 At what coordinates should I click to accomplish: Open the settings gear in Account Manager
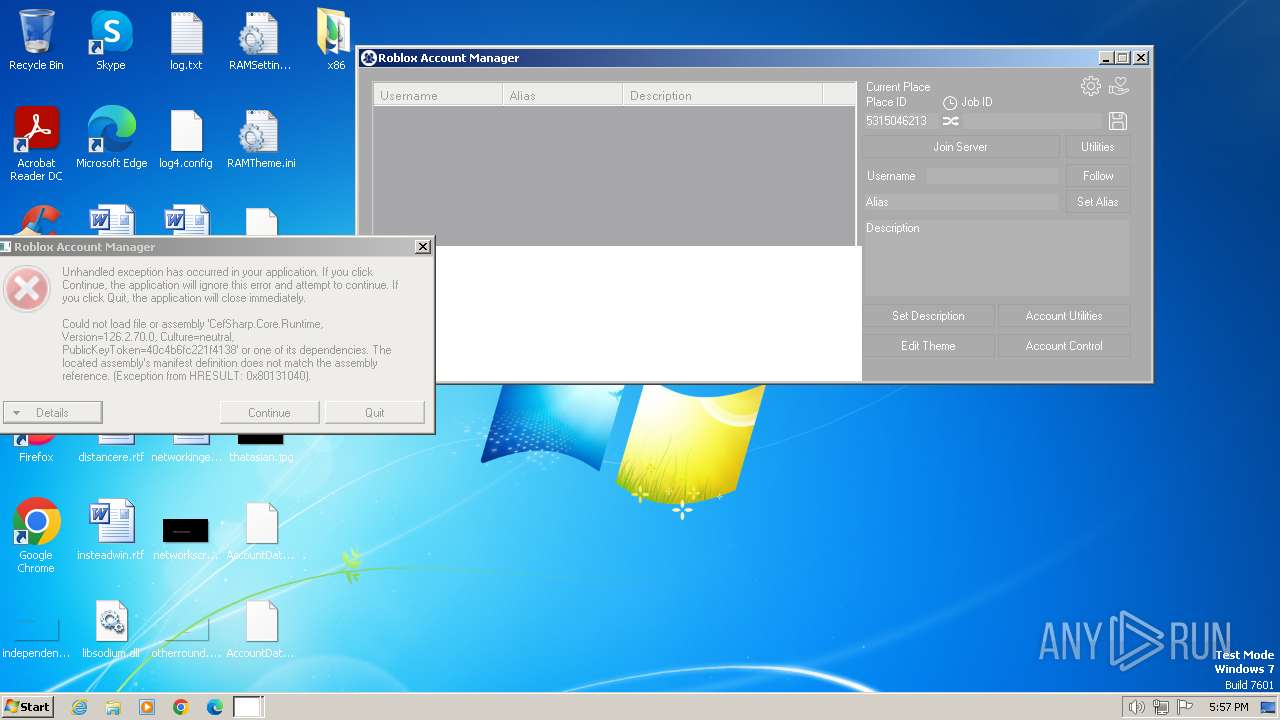click(x=1091, y=87)
